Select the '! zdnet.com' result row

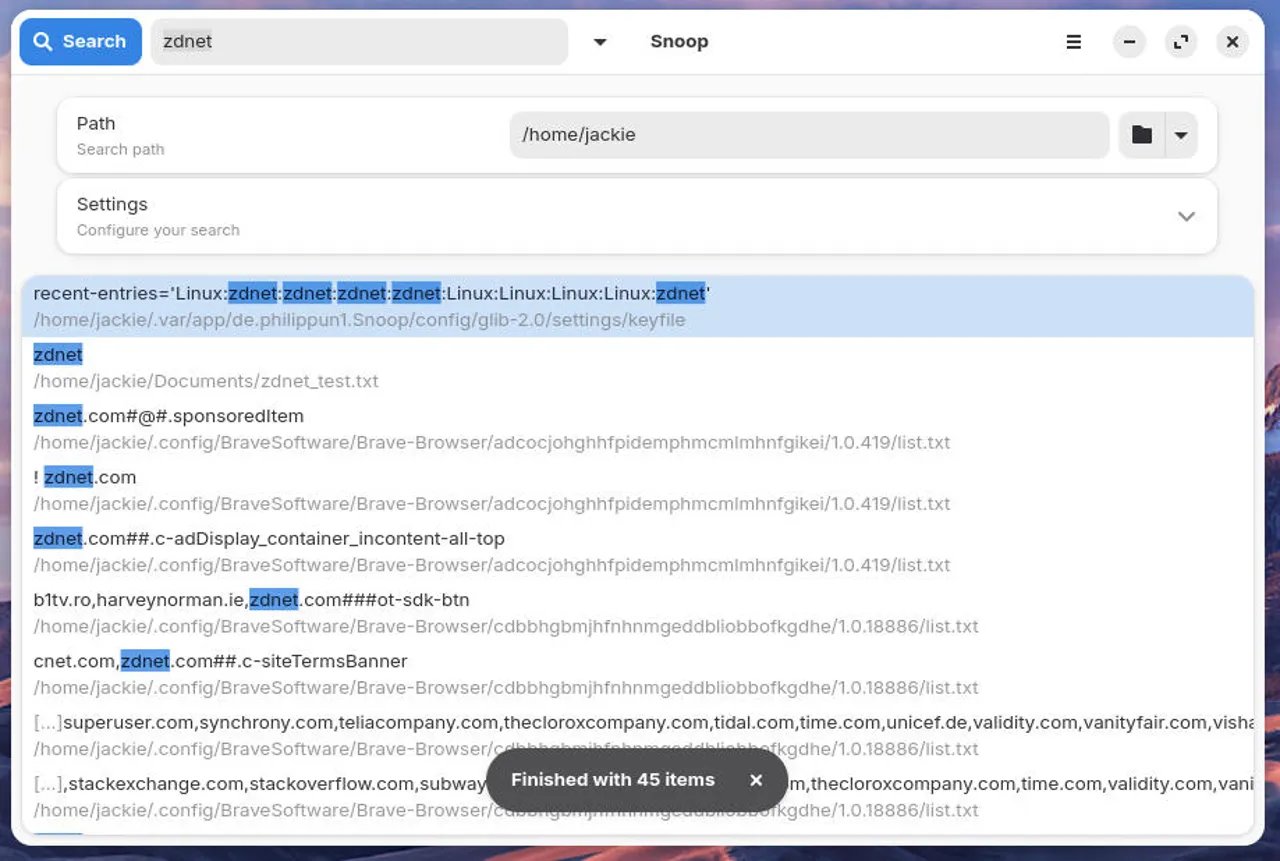point(637,490)
